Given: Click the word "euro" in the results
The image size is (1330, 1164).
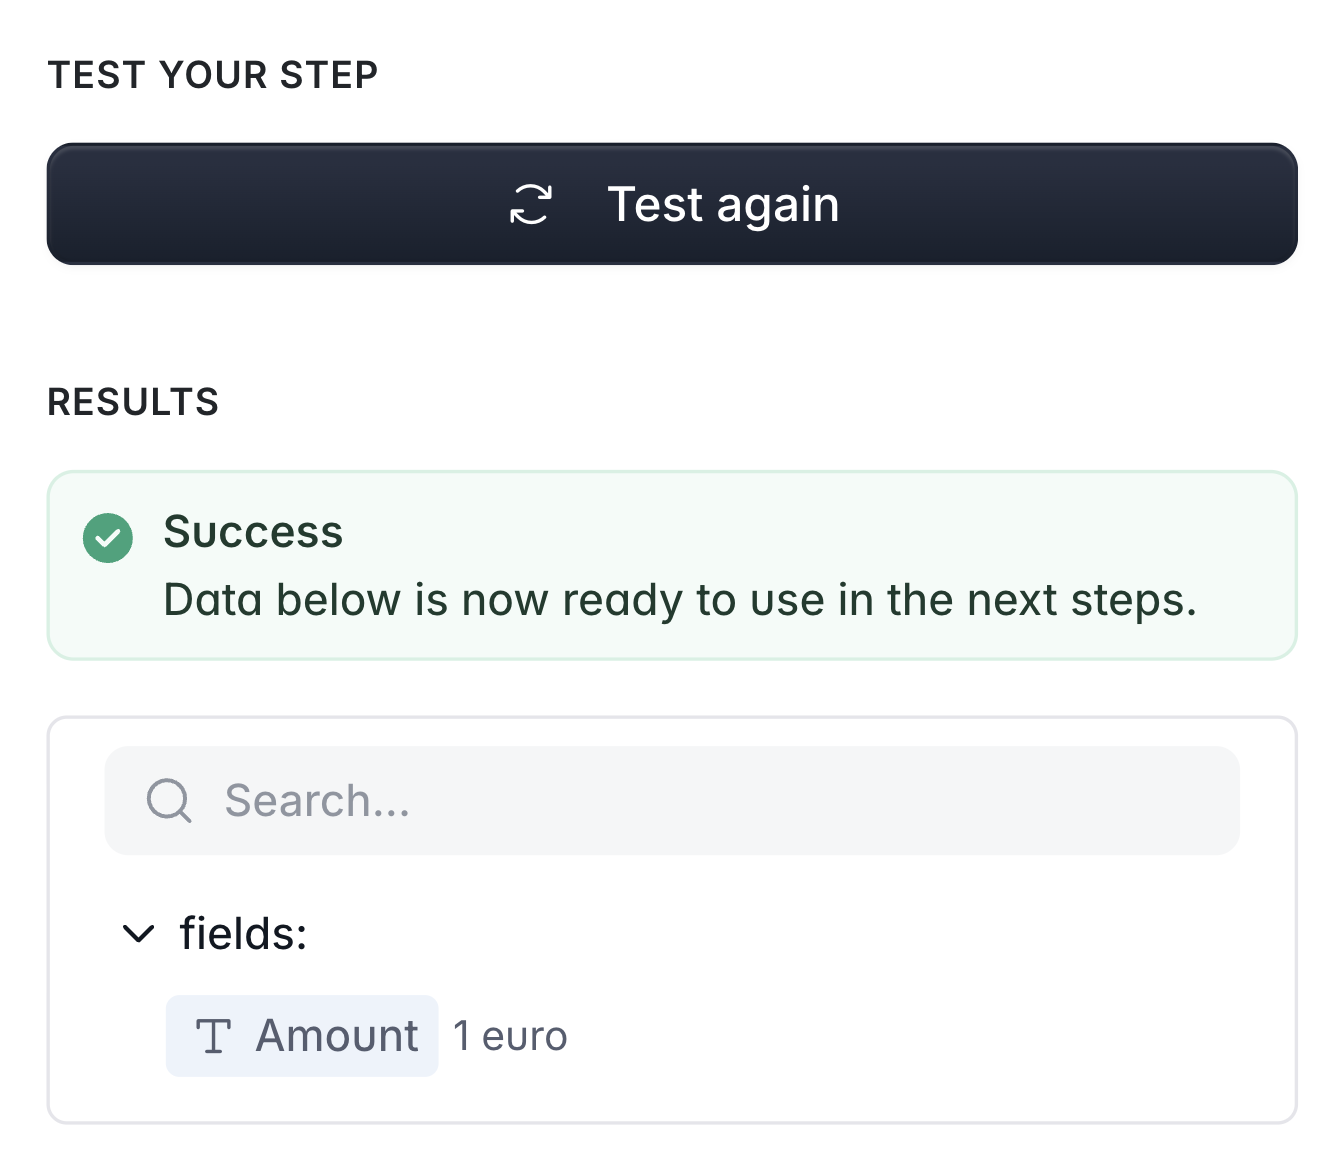Looking at the screenshot, I should pos(524,1037).
